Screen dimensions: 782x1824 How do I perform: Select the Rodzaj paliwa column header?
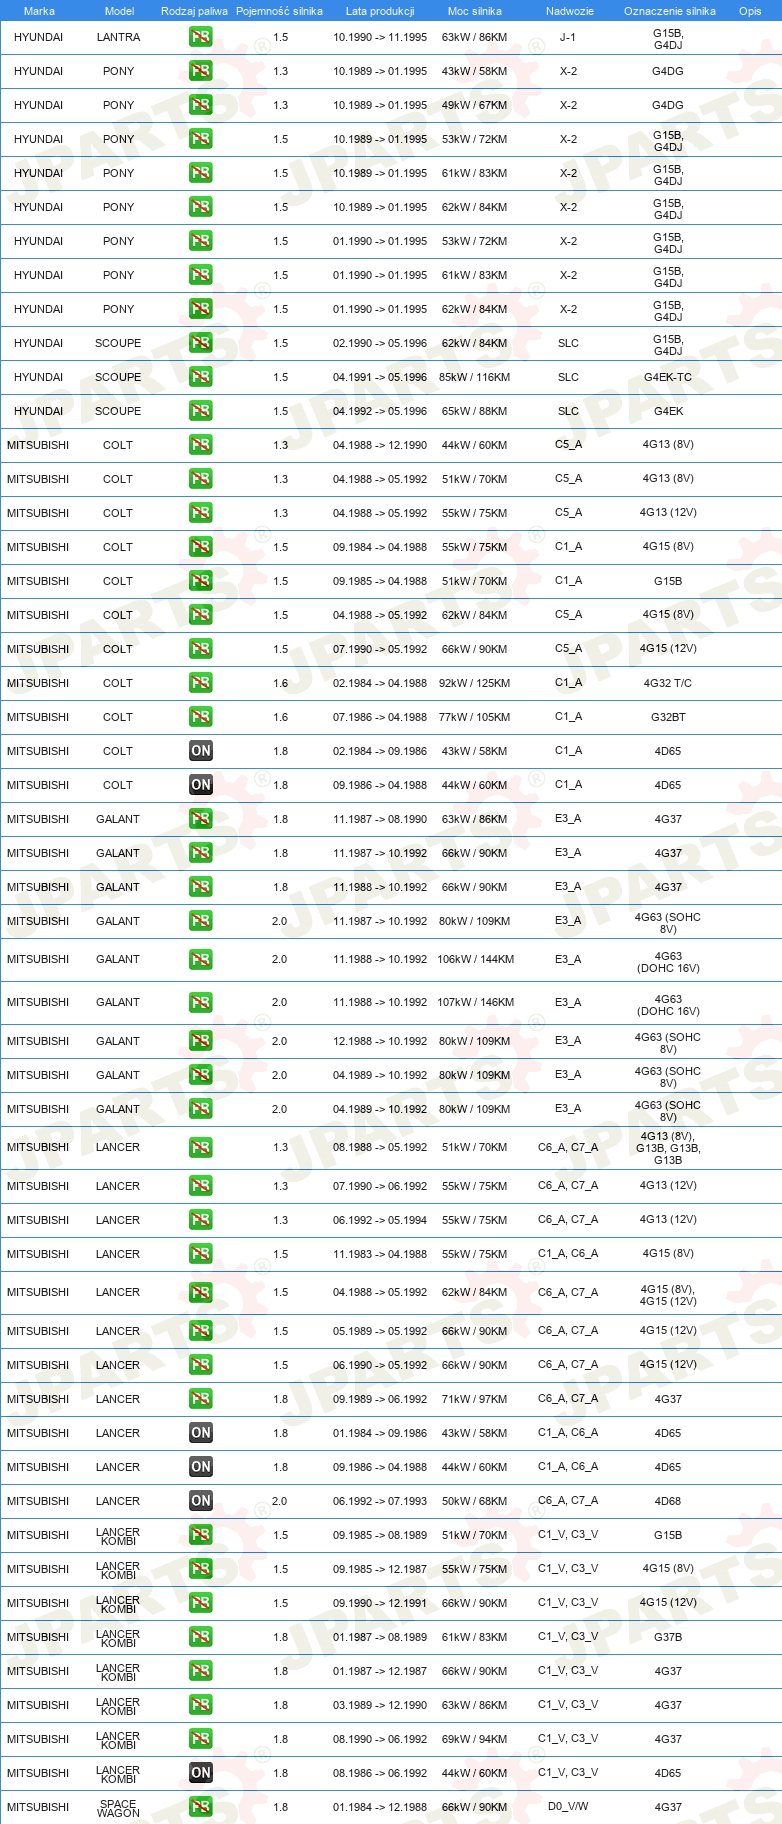pos(194,11)
